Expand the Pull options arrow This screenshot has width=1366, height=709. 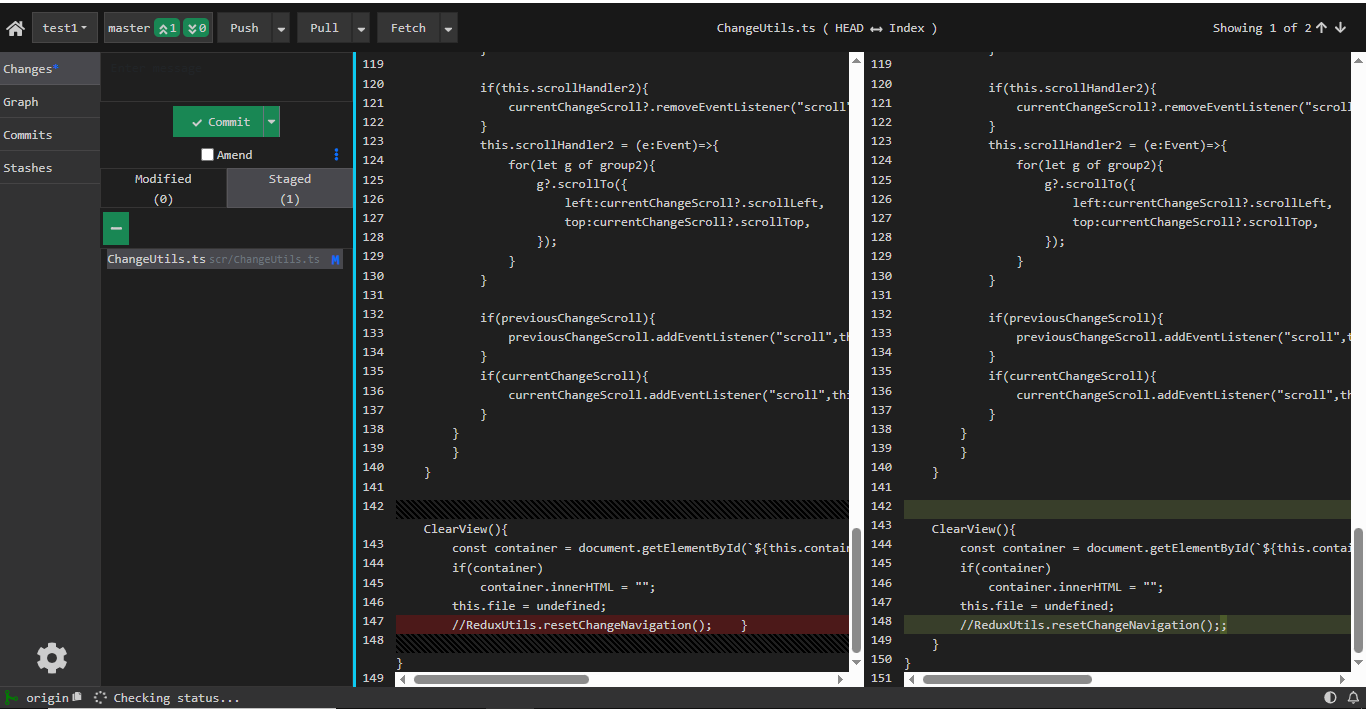tap(361, 28)
